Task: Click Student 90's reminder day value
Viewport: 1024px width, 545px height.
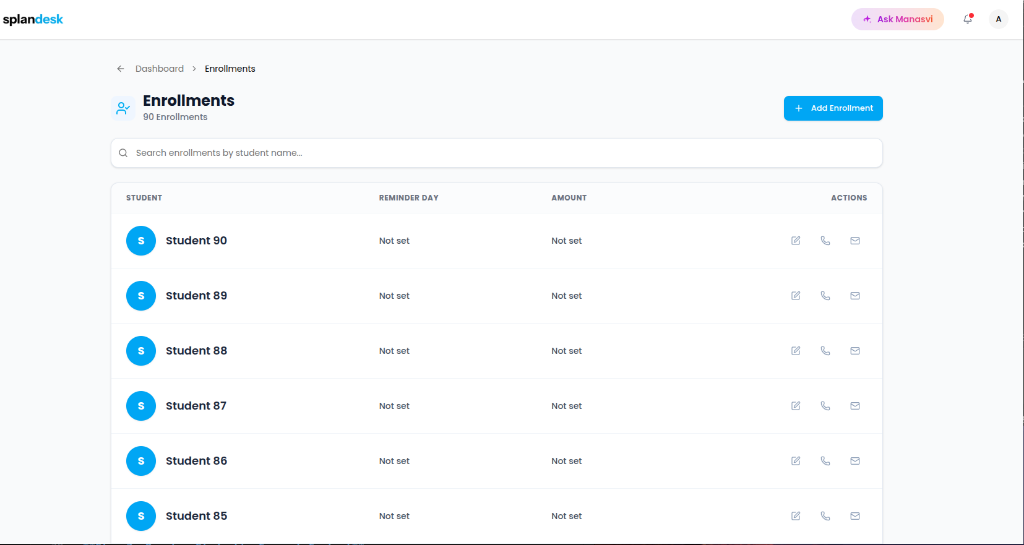Action: (394, 241)
